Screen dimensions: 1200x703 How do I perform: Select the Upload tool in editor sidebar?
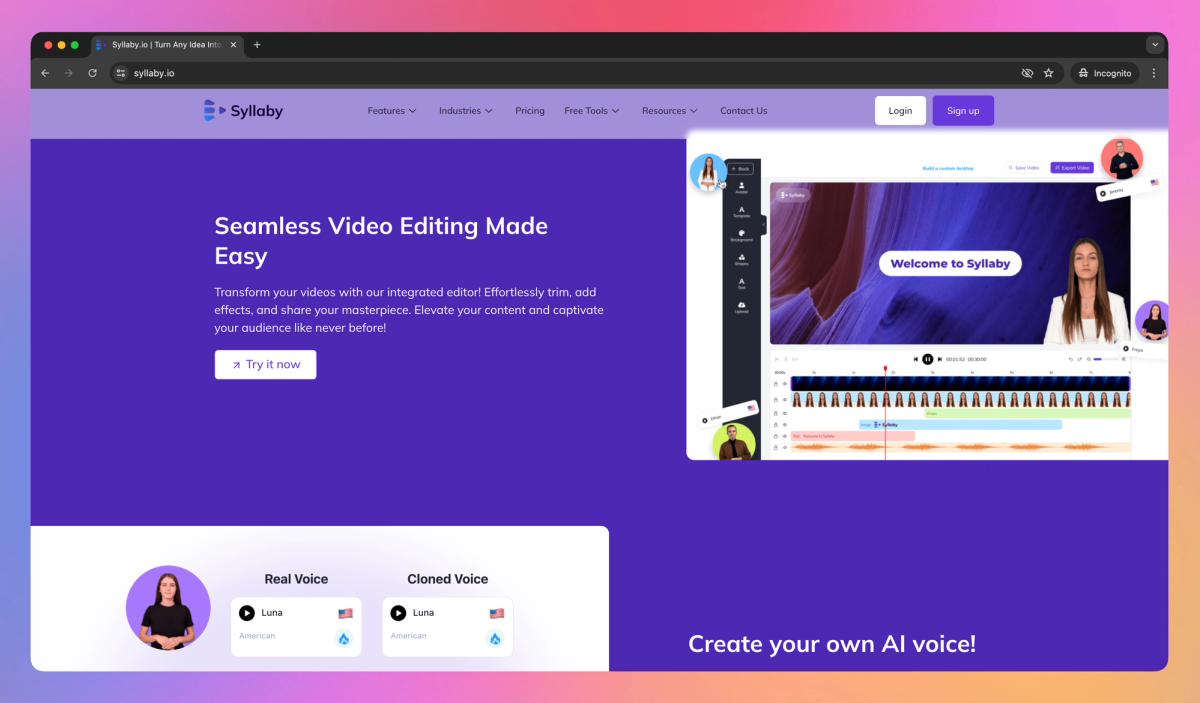pyautogui.click(x=742, y=308)
